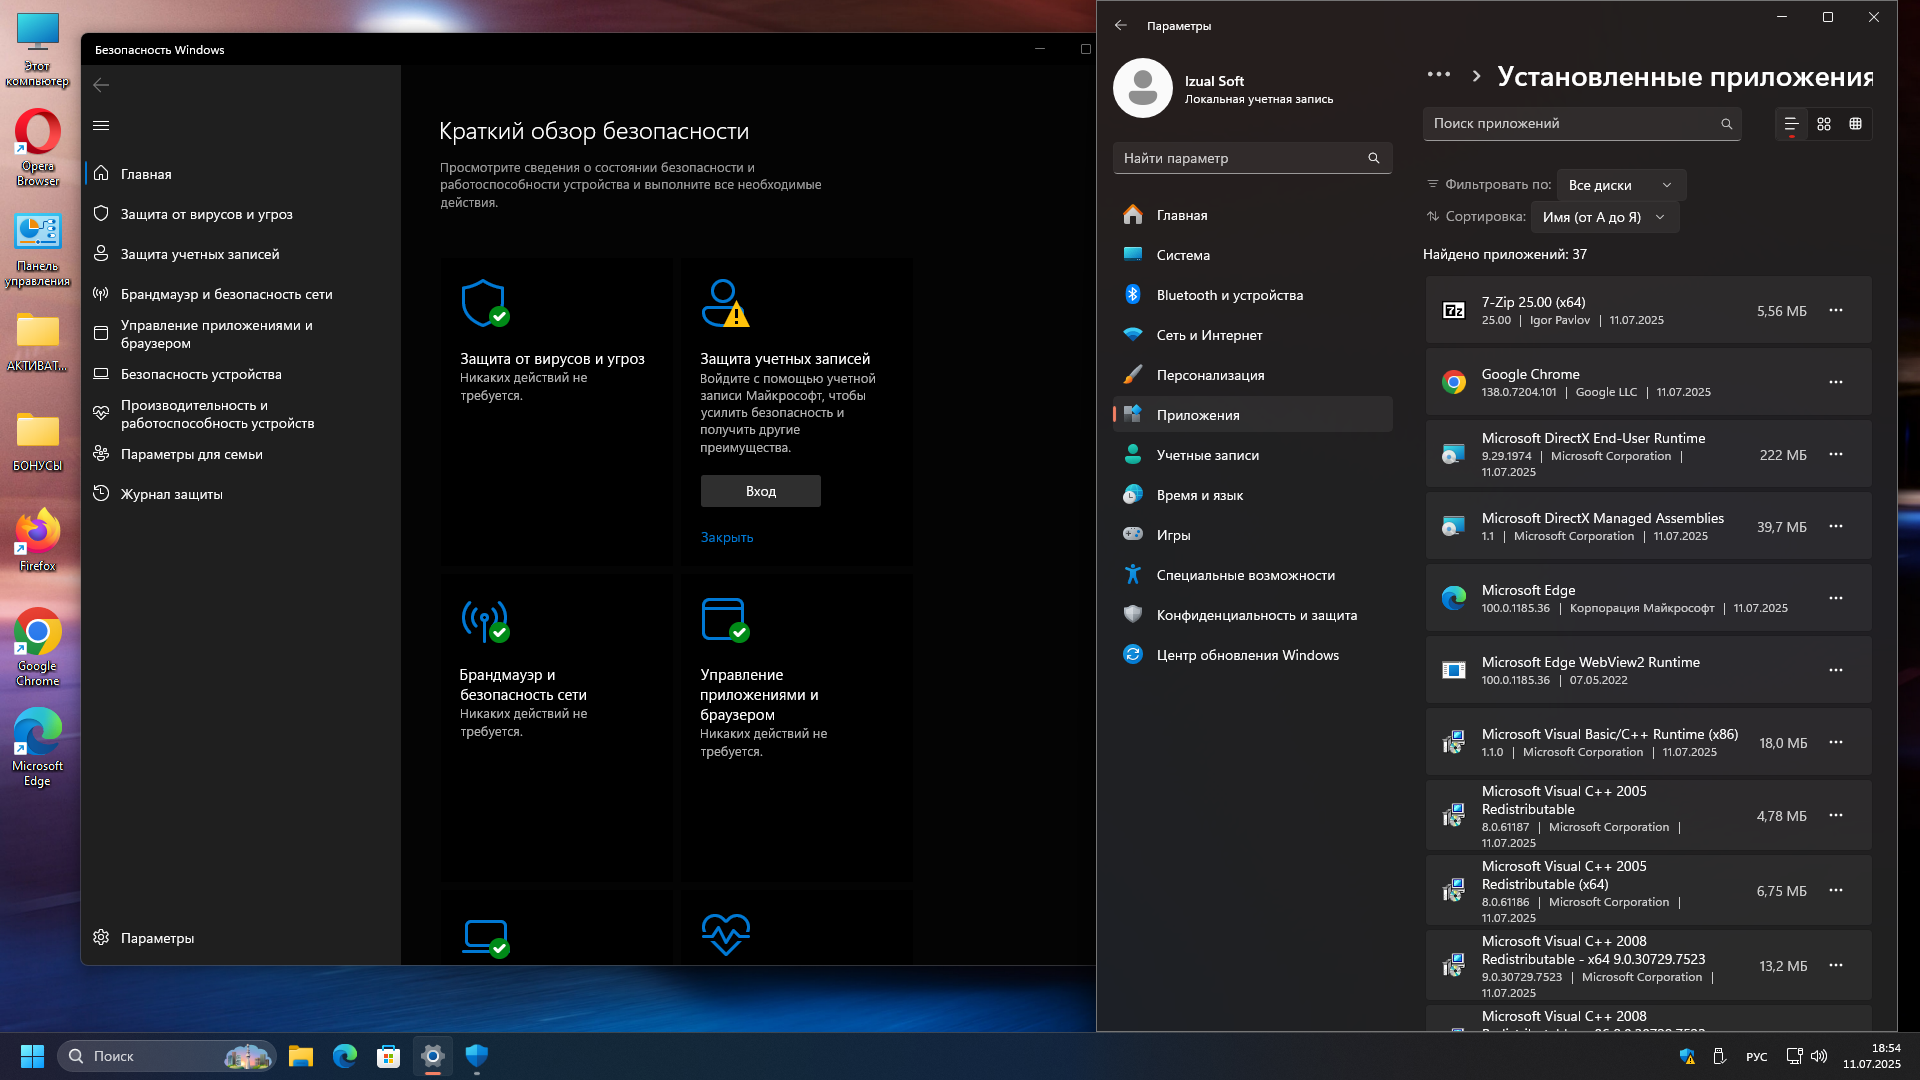The width and height of the screenshot is (1920, 1080).
Task: Open Device security laptop tile icon
Action: 486,937
